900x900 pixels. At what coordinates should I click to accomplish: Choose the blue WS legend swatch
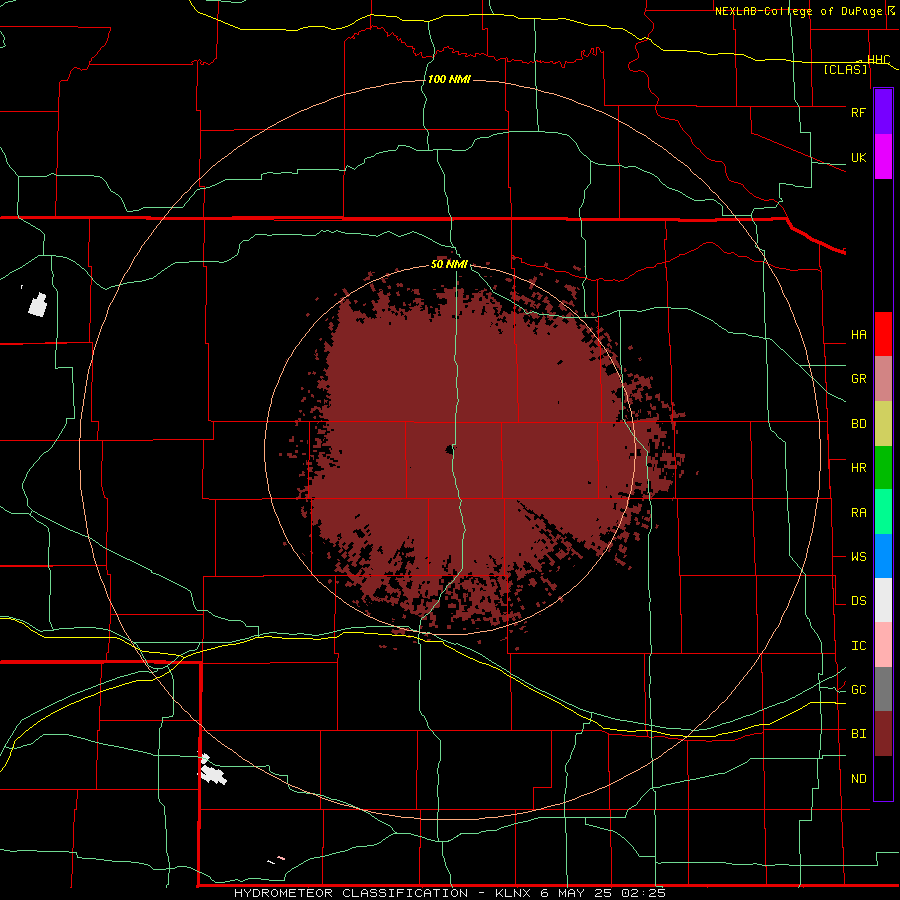[883, 556]
